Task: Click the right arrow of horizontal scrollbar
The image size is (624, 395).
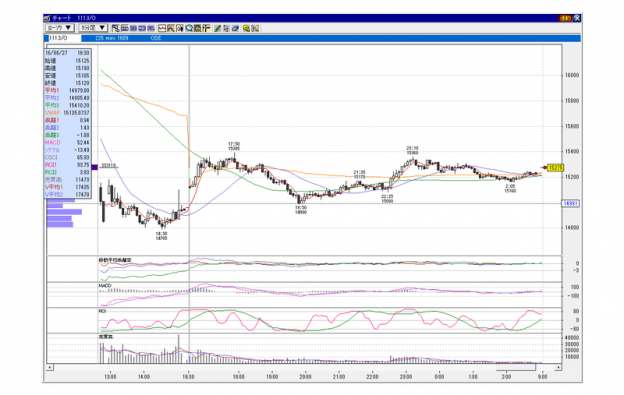Action: coord(558,367)
